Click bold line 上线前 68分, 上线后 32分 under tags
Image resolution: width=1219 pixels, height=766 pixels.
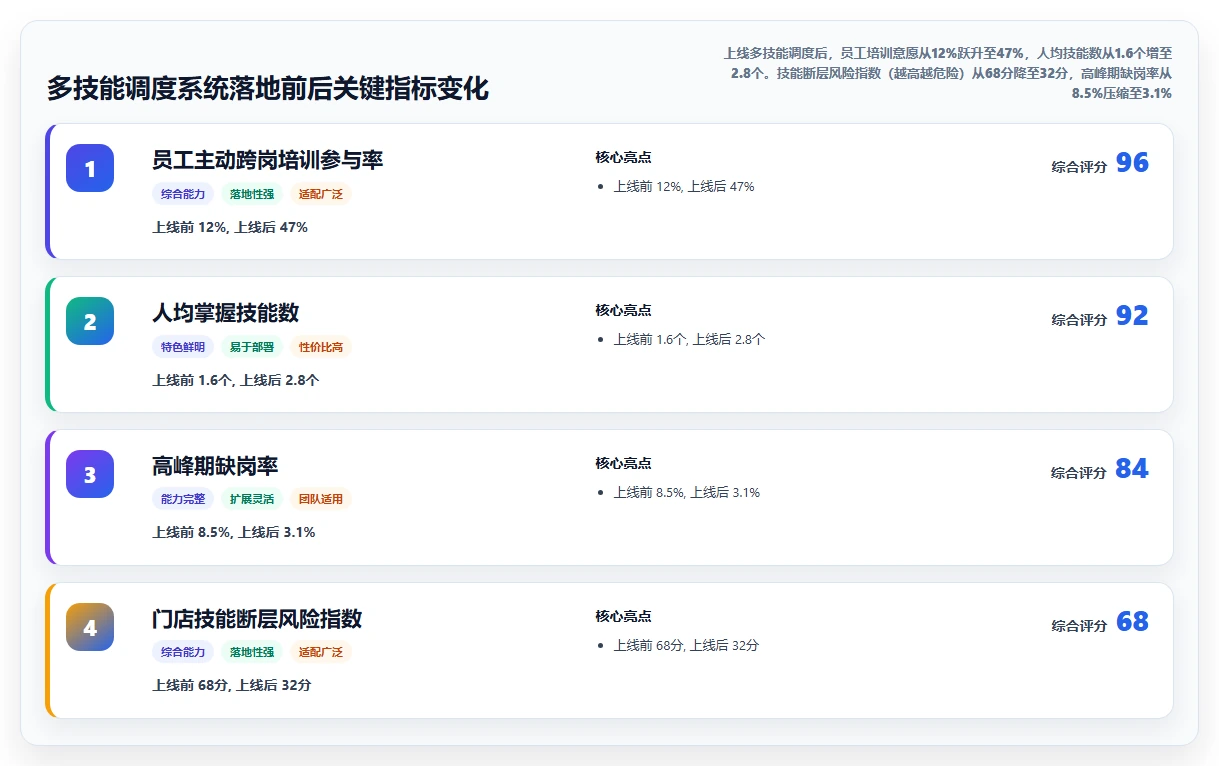[x=232, y=685]
